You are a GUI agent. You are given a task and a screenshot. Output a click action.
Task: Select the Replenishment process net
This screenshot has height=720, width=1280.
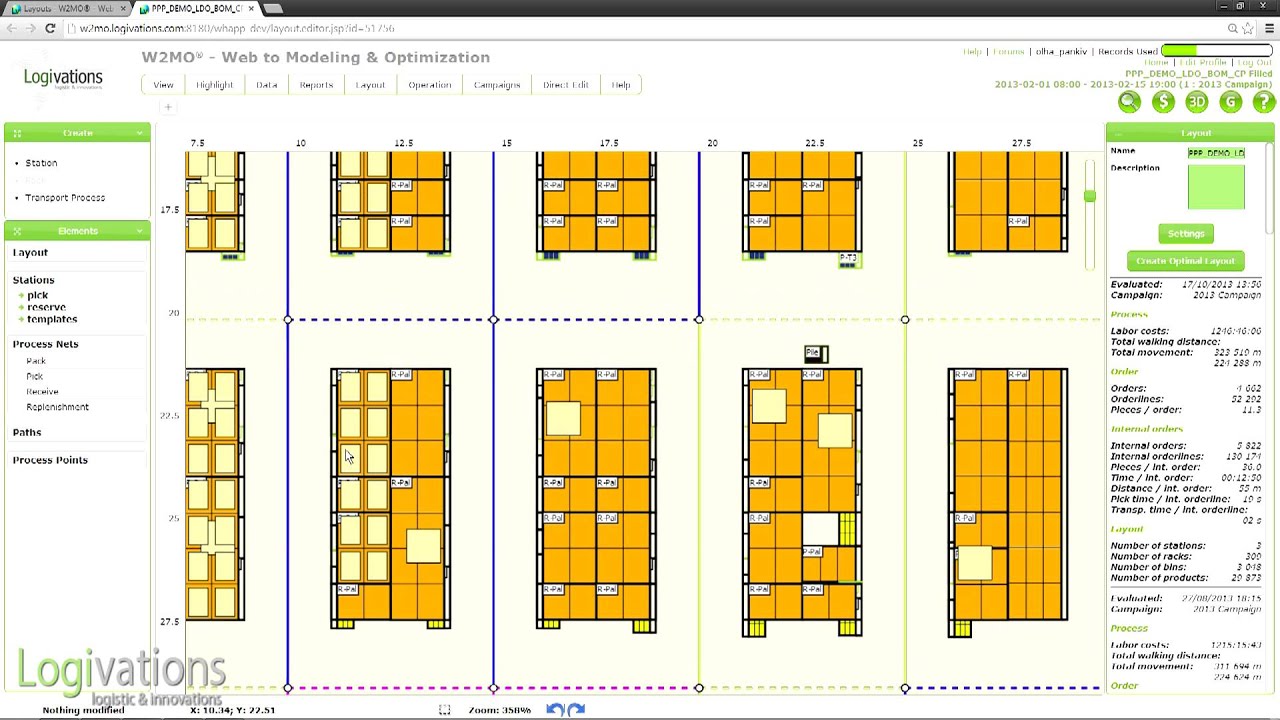click(x=57, y=408)
